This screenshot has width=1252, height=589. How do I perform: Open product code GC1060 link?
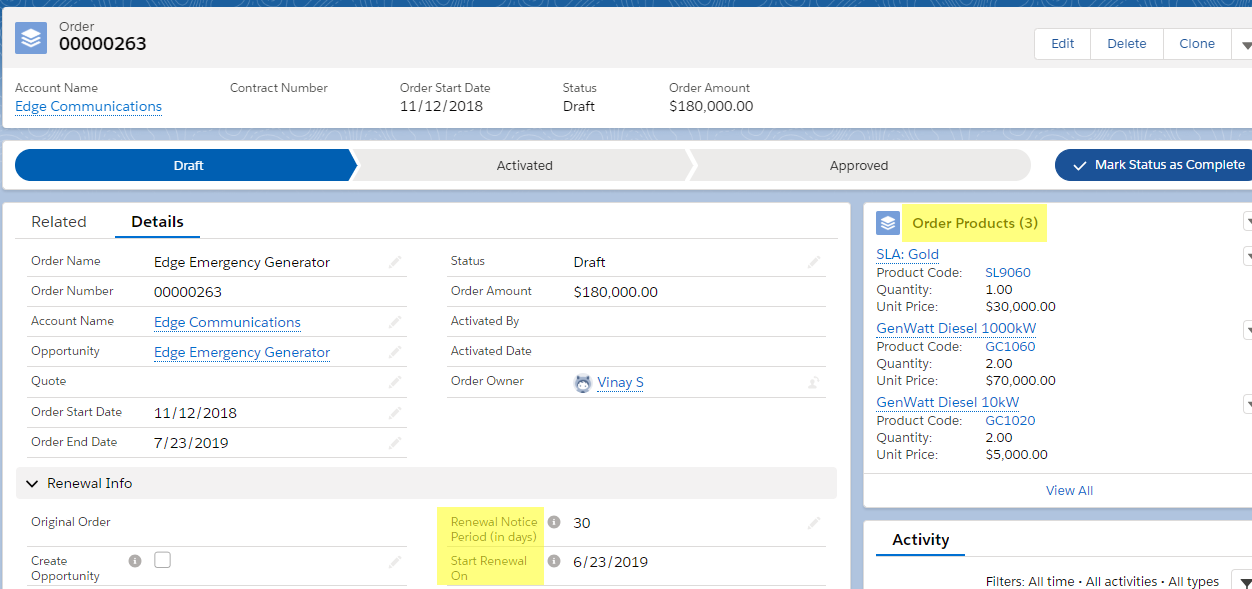point(1010,346)
